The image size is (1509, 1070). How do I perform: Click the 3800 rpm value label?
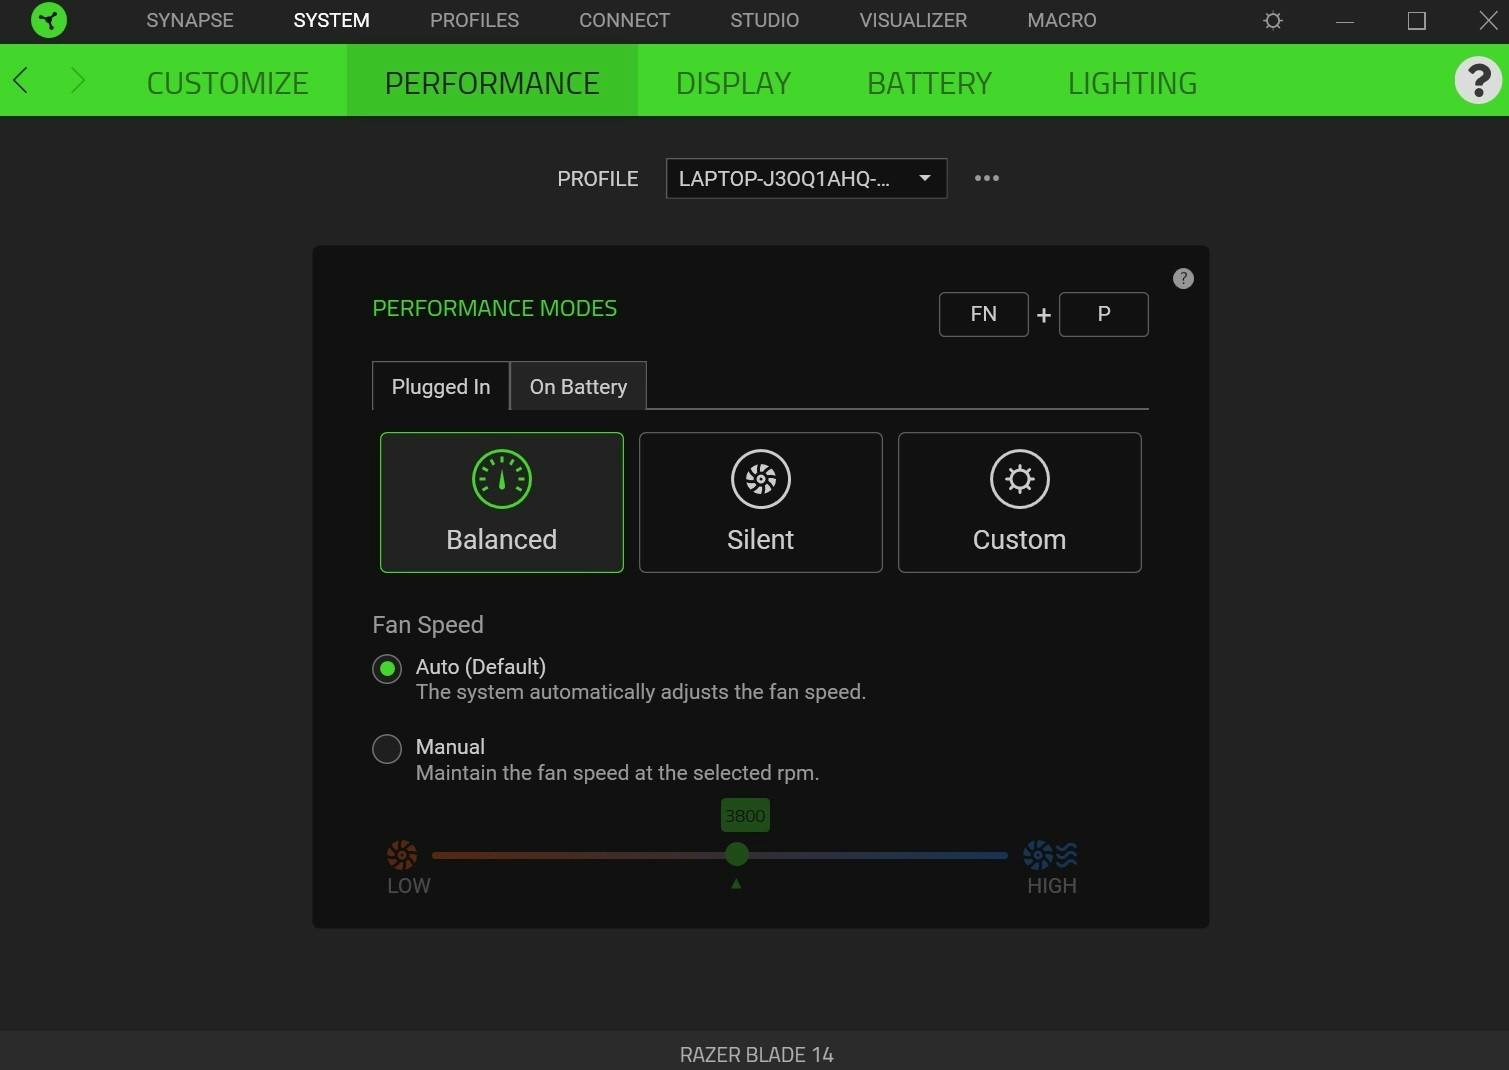pos(745,816)
